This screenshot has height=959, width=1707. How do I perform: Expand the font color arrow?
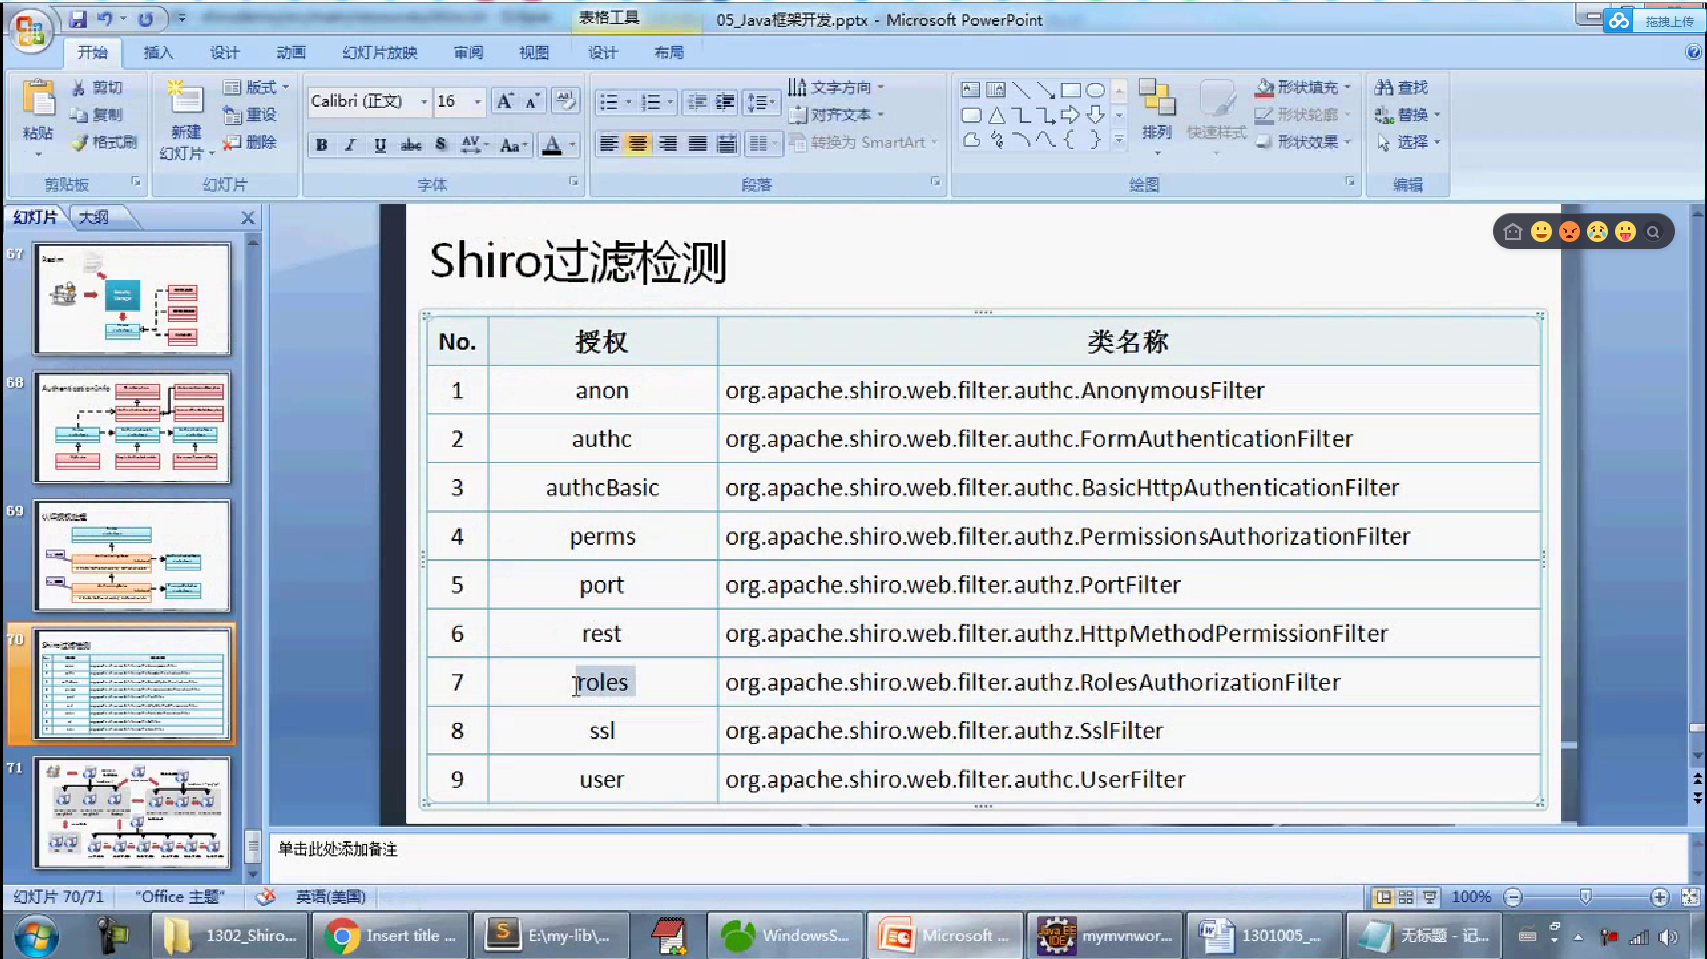573,145
